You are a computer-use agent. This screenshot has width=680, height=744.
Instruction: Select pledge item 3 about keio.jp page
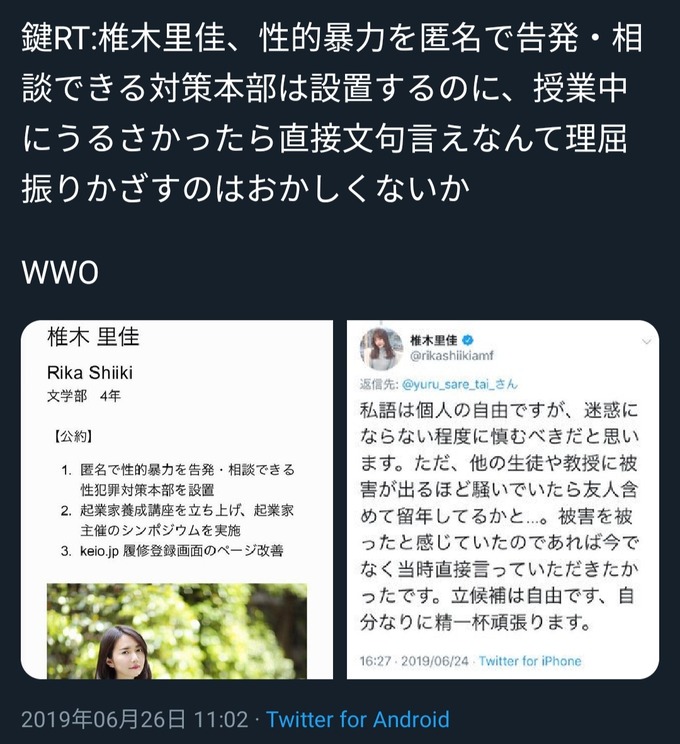pyautogui.click(x=172, y=550)
